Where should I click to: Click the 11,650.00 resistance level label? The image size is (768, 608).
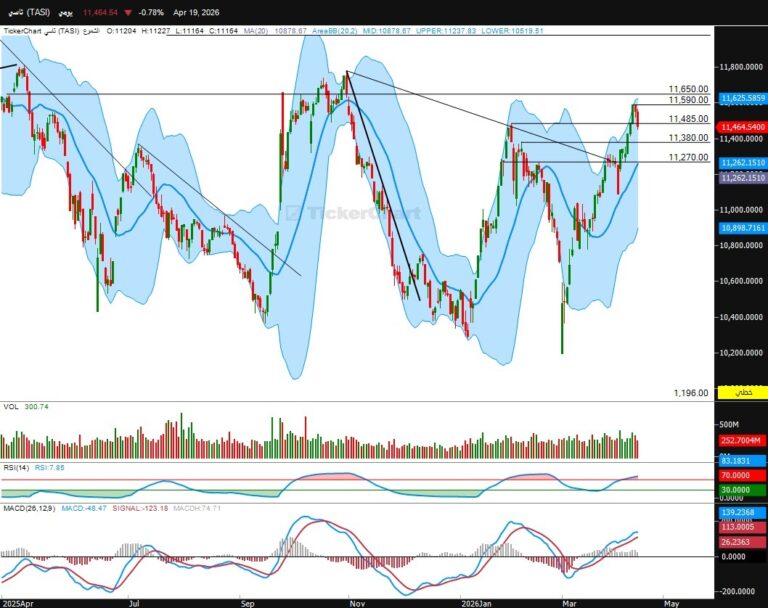click(x=689, y=89)
